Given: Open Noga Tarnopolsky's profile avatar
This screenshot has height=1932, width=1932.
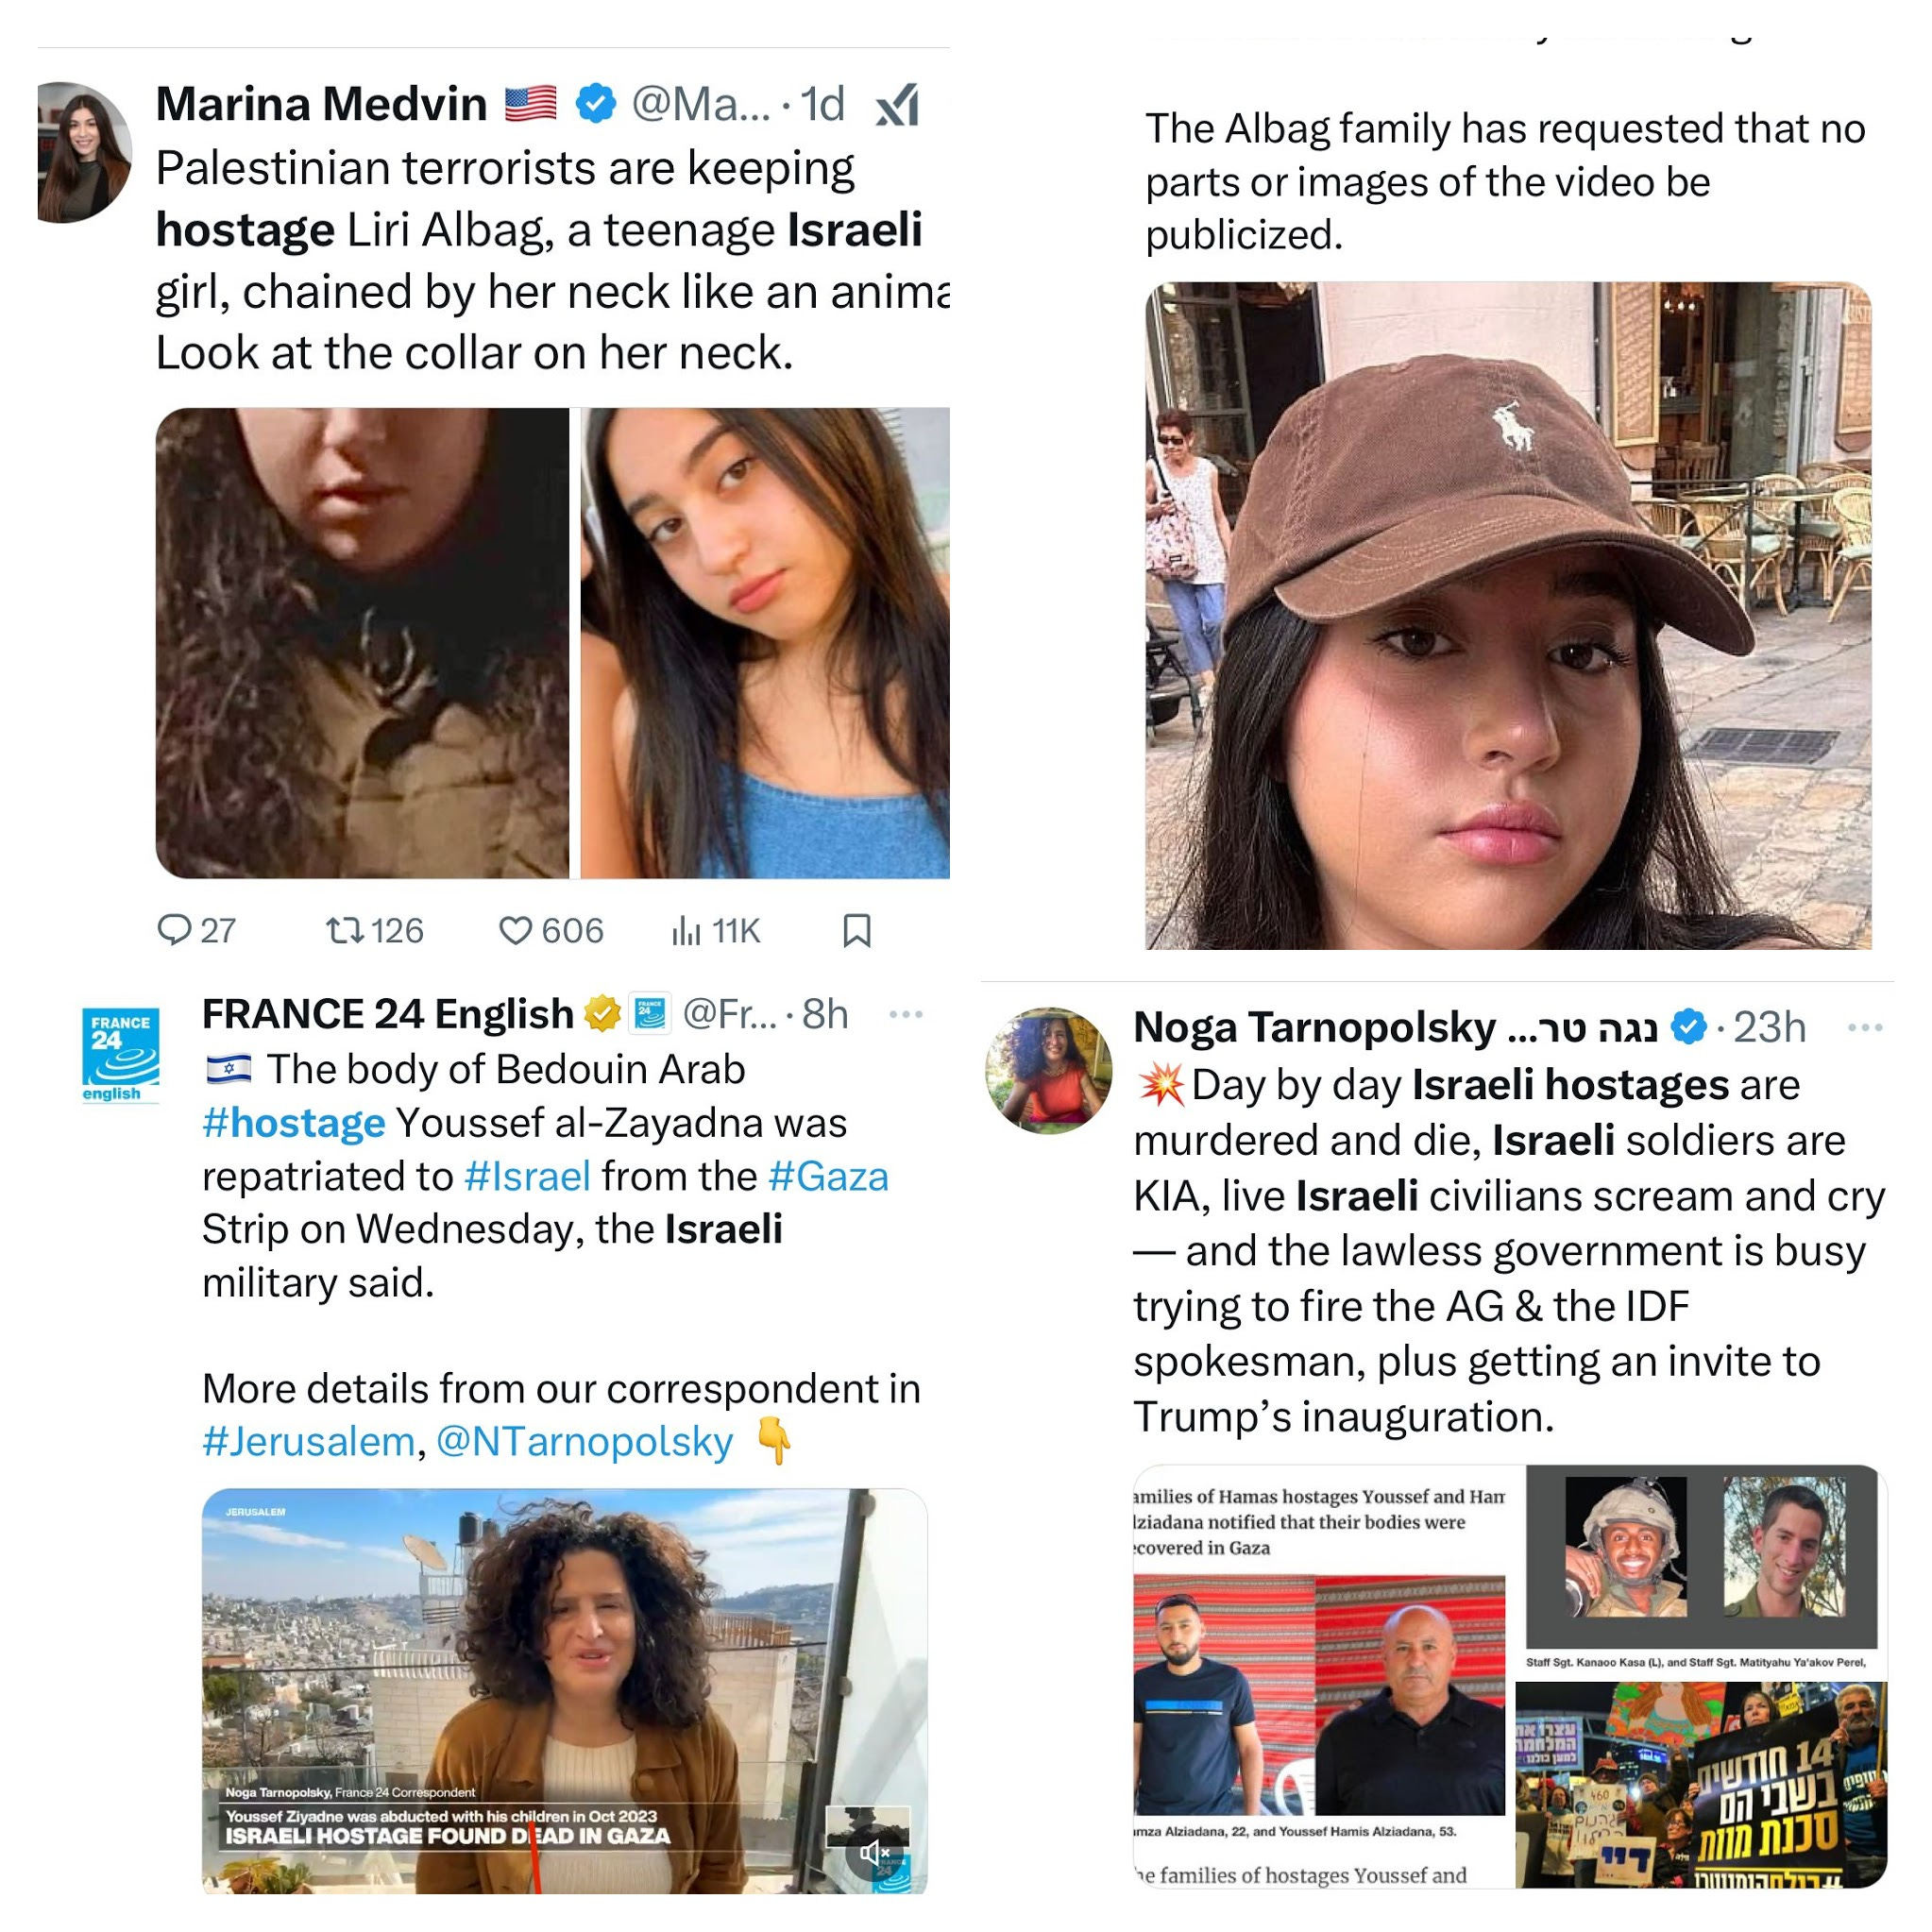Looking at the screenshot, I should [1048, 1071].
